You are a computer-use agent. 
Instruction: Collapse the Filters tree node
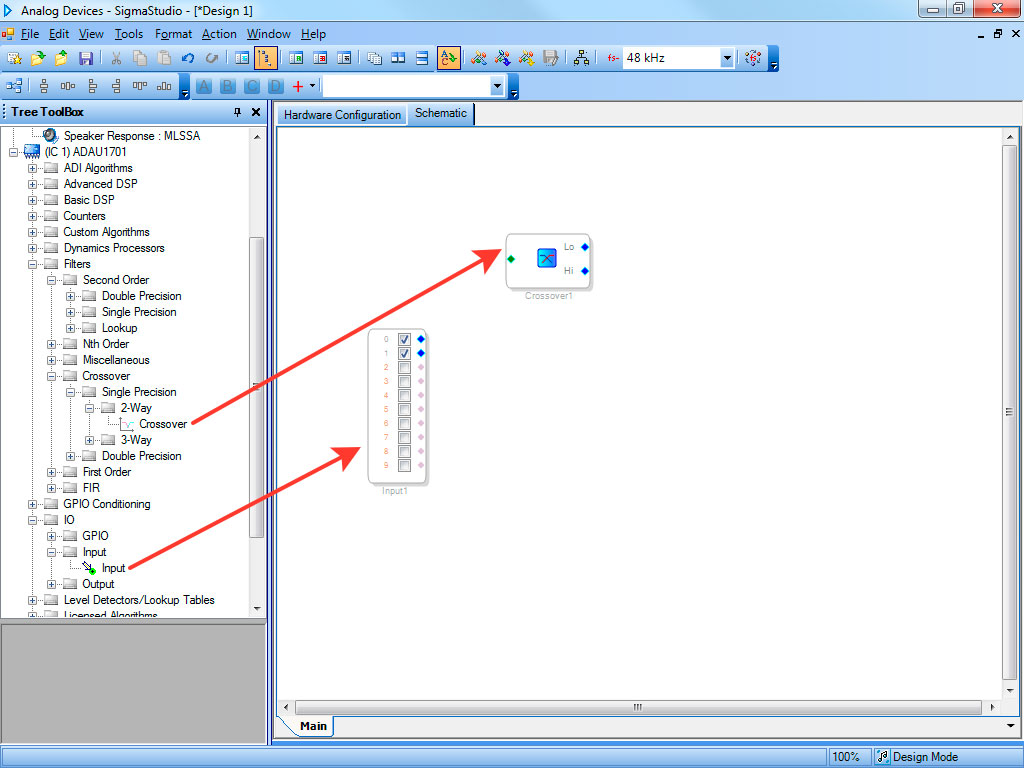pyautogui.click(x=33, y=264)
